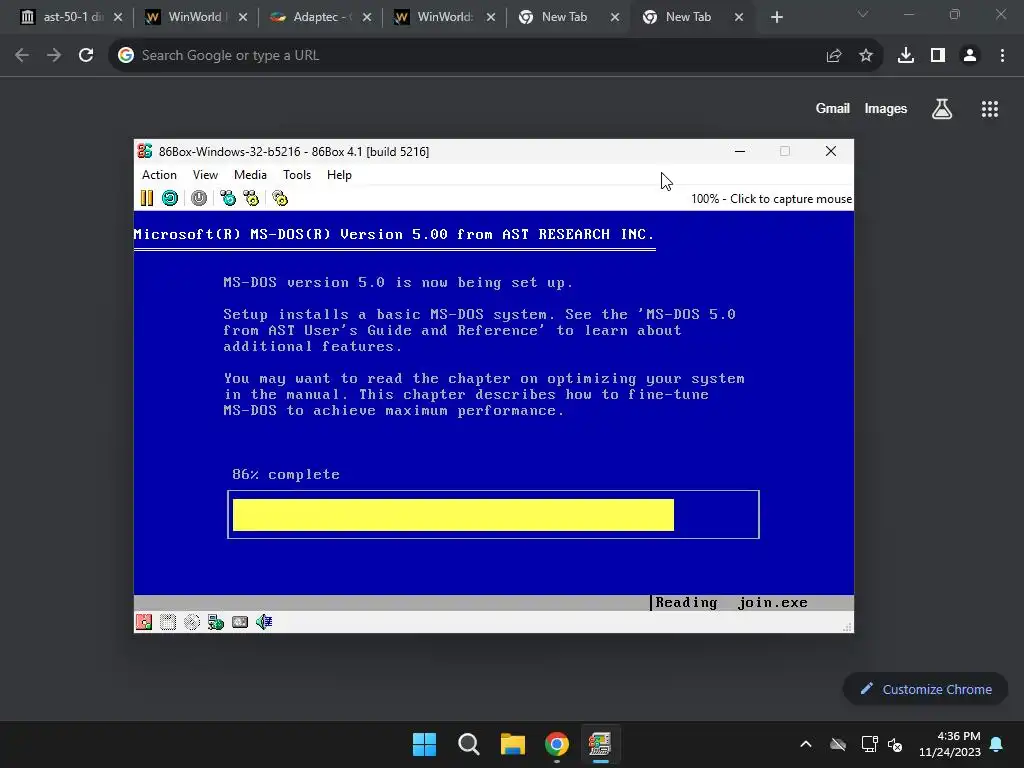The width and height of the screenshot is (1024, 768).
Task: Open a new Chrome tab with plus button
Action: (776, 18)
